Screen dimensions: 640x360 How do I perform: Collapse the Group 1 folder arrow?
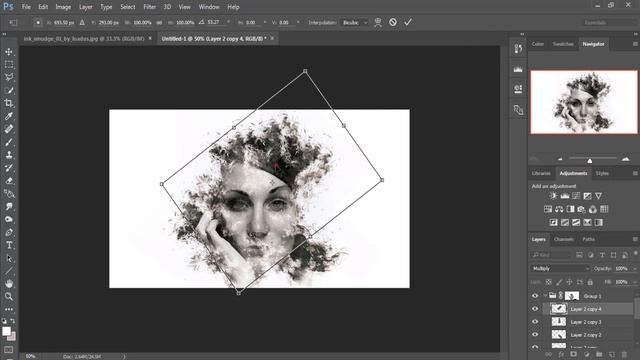[545, 296]
